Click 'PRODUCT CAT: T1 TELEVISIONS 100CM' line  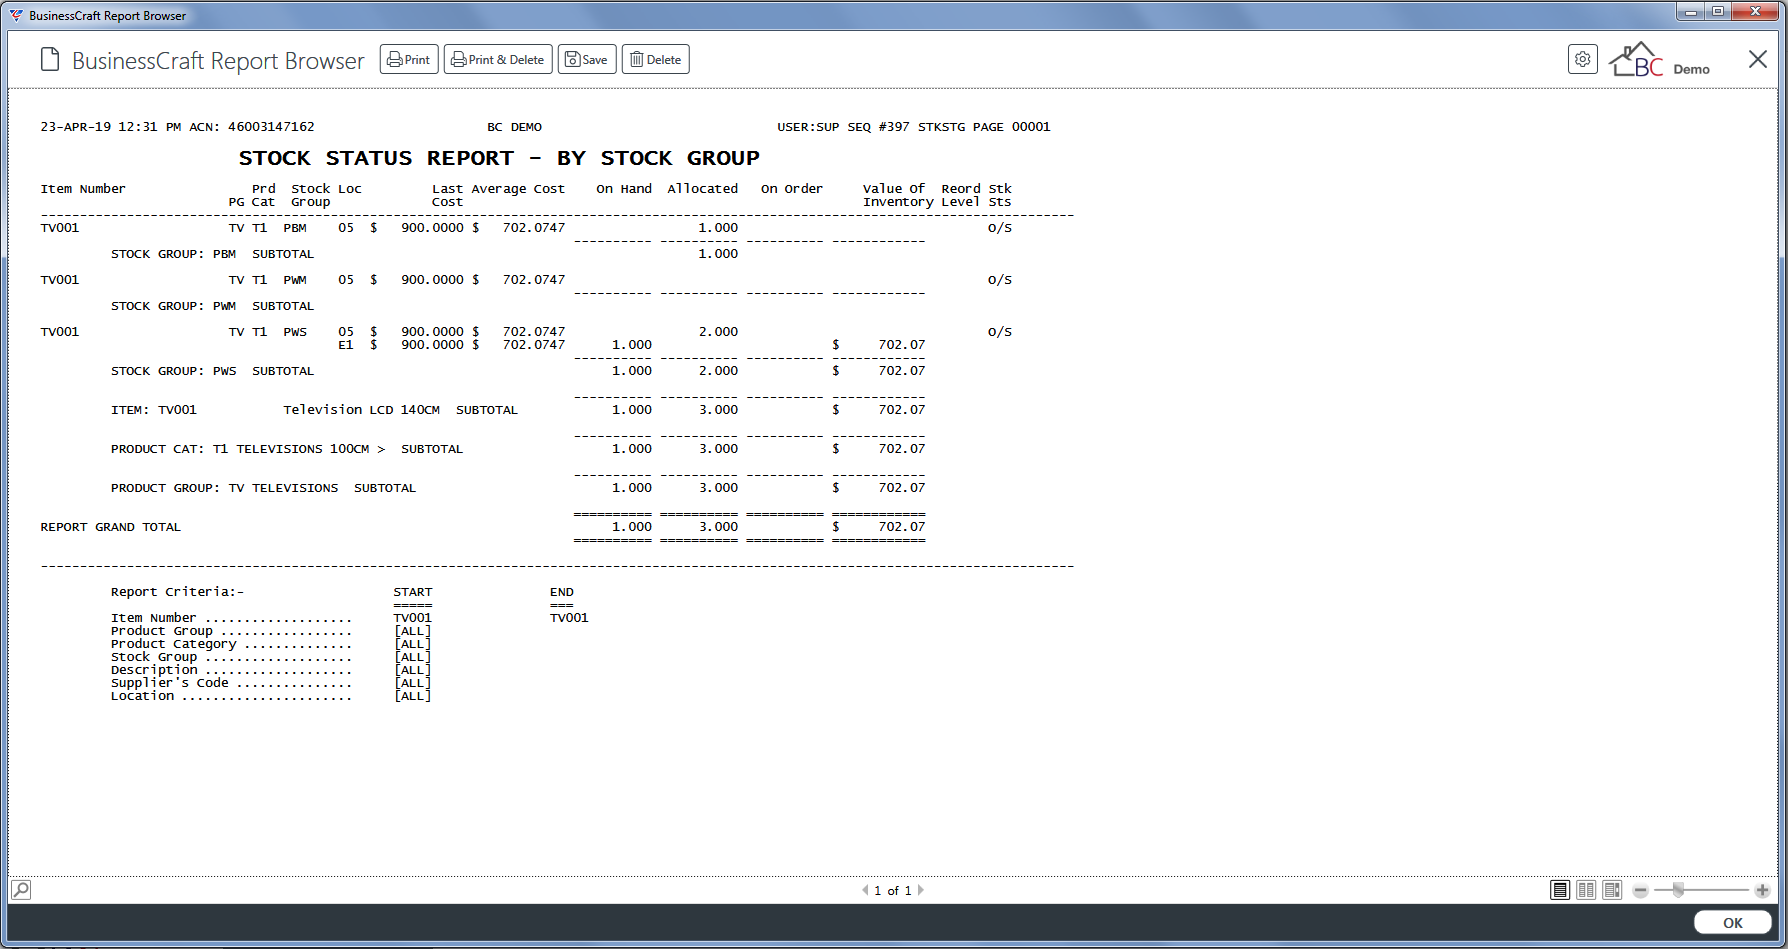pyautogui.click(x=287, y=449)
